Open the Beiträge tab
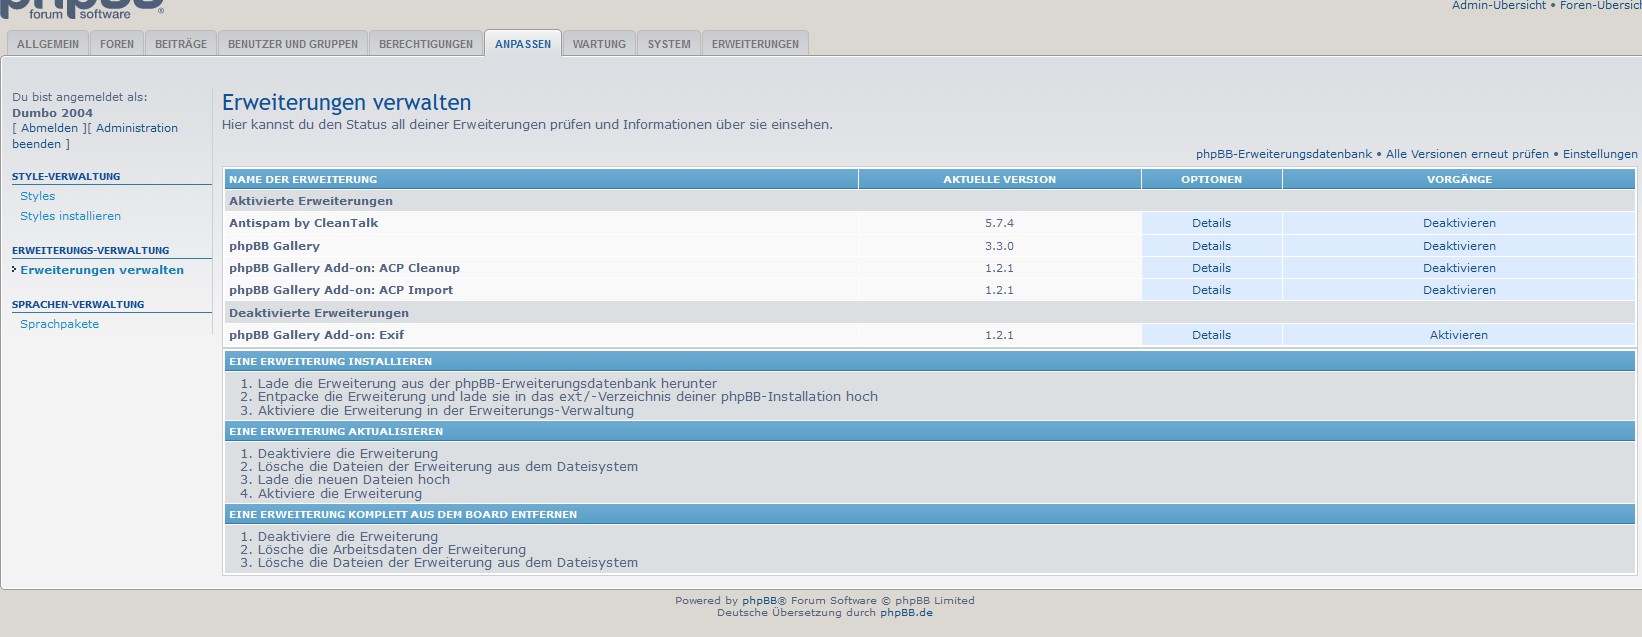Viewport: 1642px width, 637px height. coord(181,44)
